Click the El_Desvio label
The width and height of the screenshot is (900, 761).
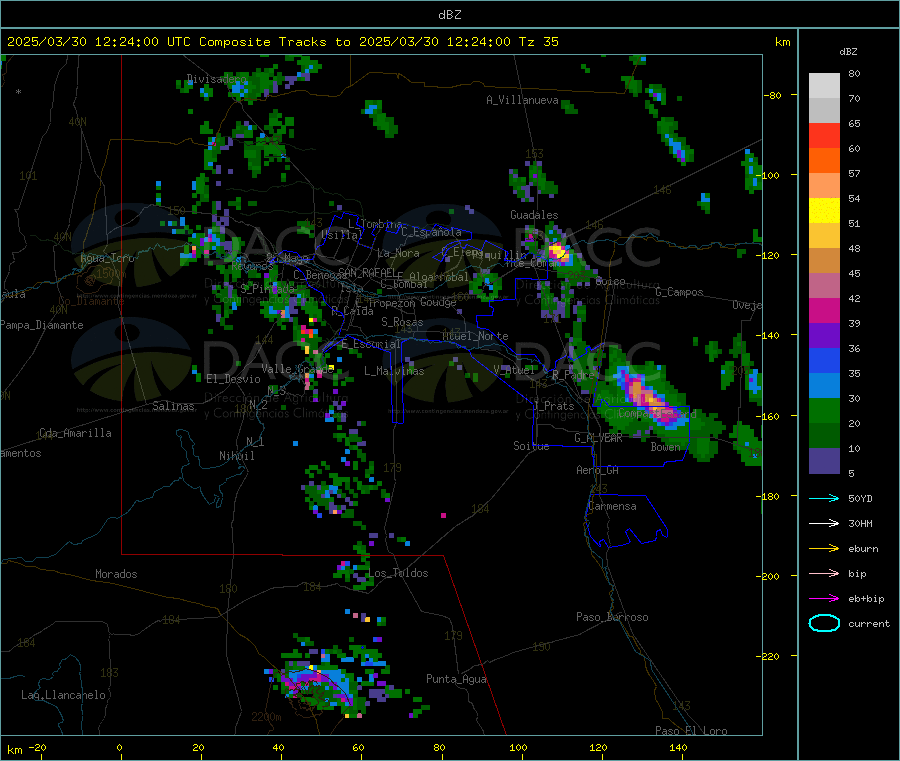[234, 379]
